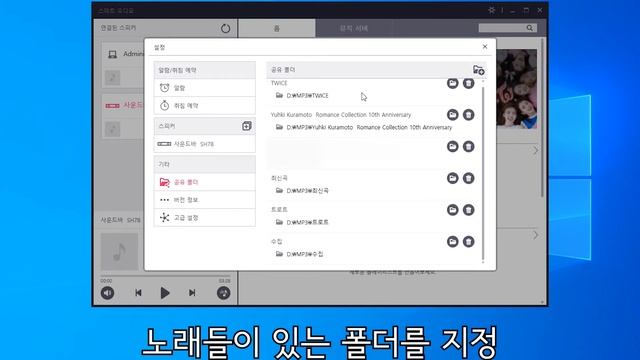Delete the TWICE shared folder
This screenshot has height=360, width=640.
pyautogui.click(x=469, y=83)
